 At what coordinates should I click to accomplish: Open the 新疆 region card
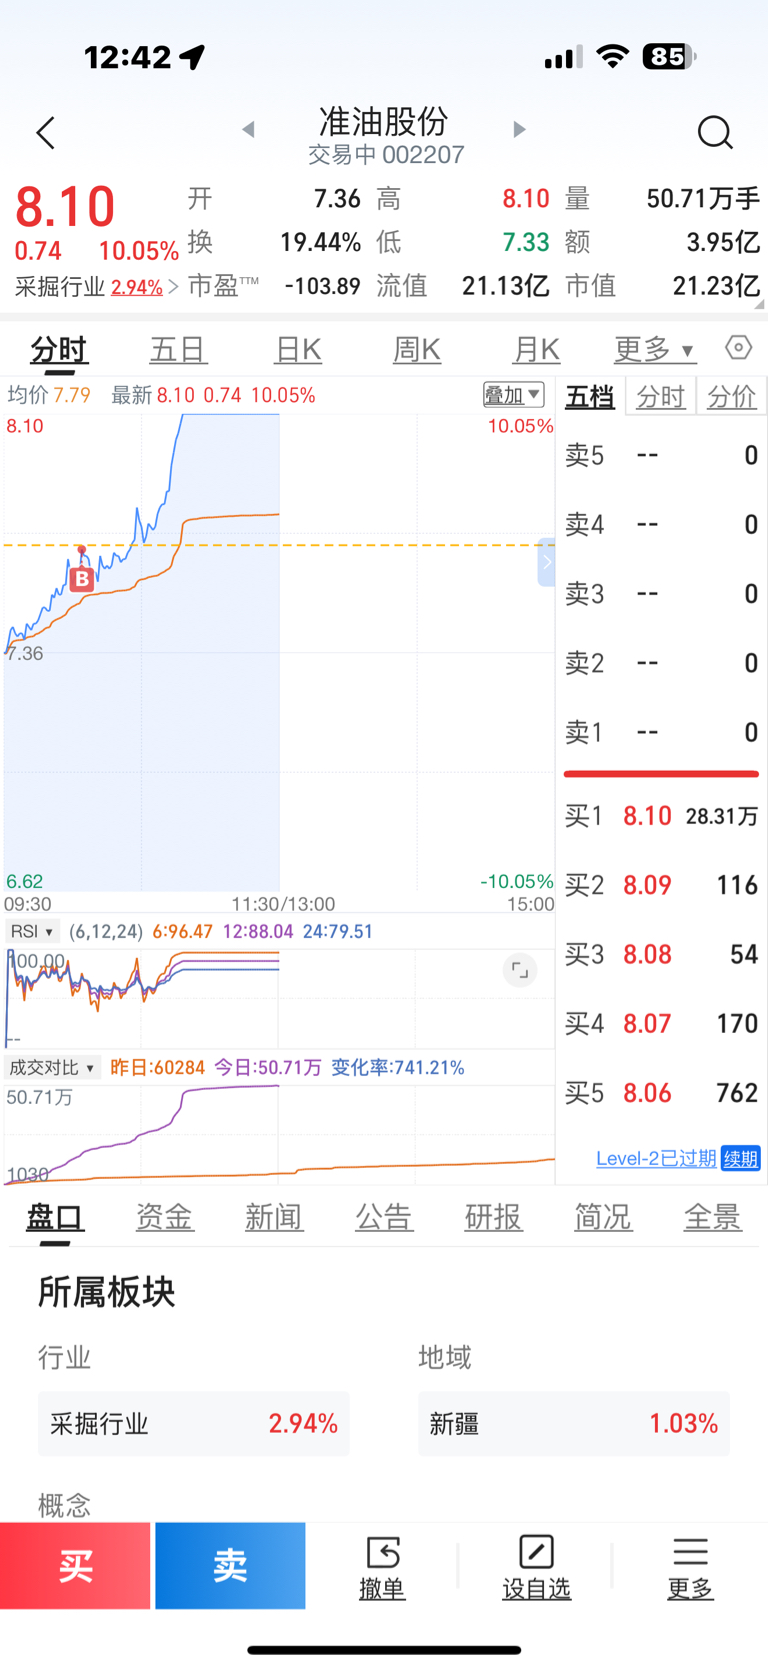(574, 1423)
